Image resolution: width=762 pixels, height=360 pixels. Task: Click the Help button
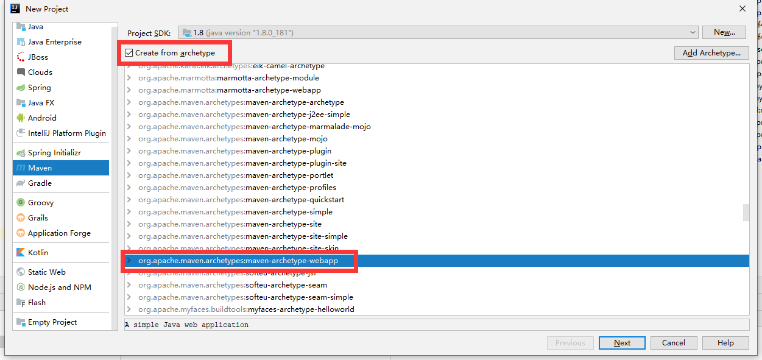click(x=725, y=343)
